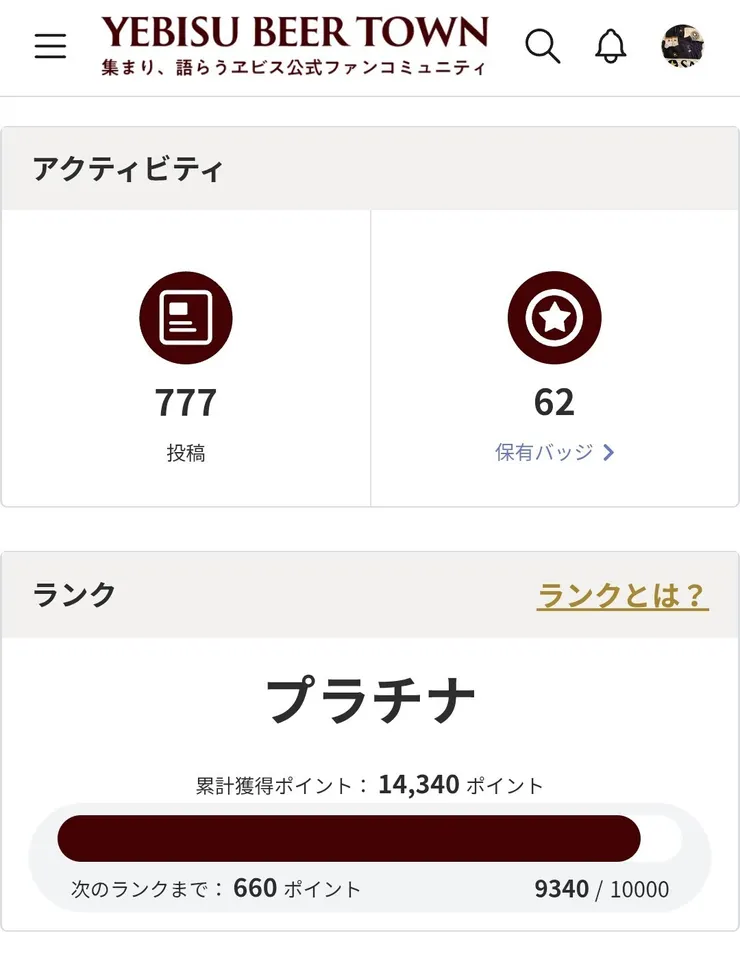Open the ランクとは？ help link

pyautogui.click(x=622, y=596)
